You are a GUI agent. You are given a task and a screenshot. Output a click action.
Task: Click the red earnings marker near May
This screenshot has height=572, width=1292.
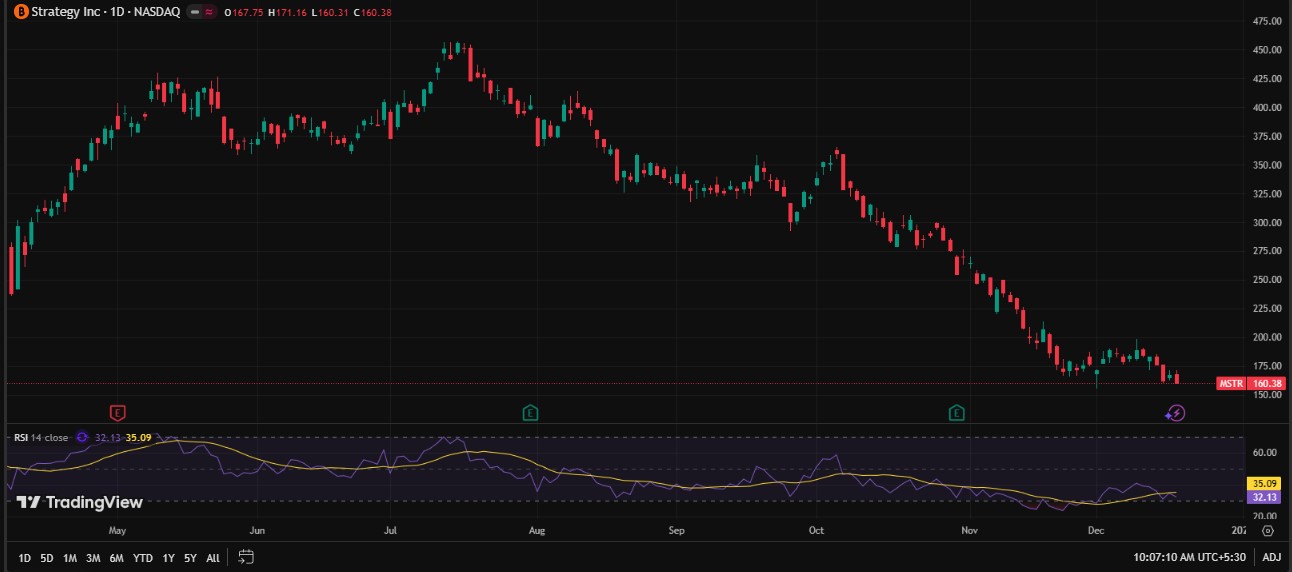[x=118, y=412]
